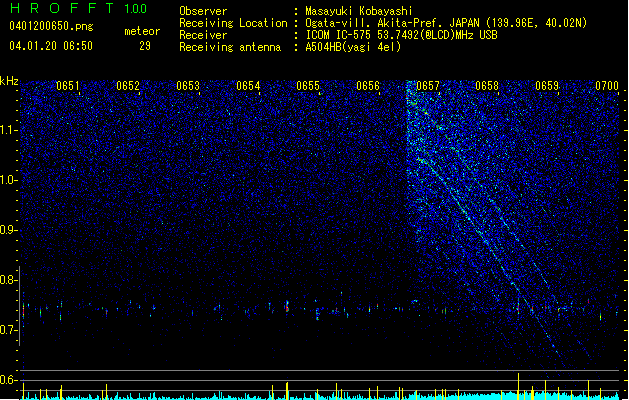Click the "Receiving Location" label

coord(233,23)
